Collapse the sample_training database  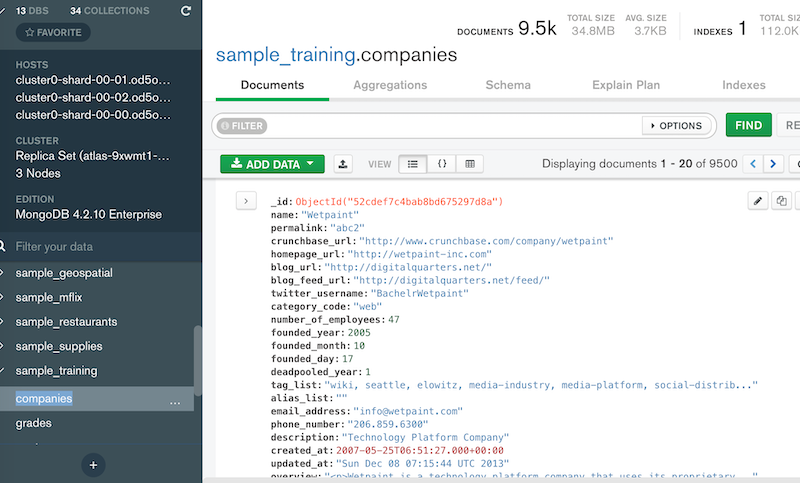(x=2, y=371)
